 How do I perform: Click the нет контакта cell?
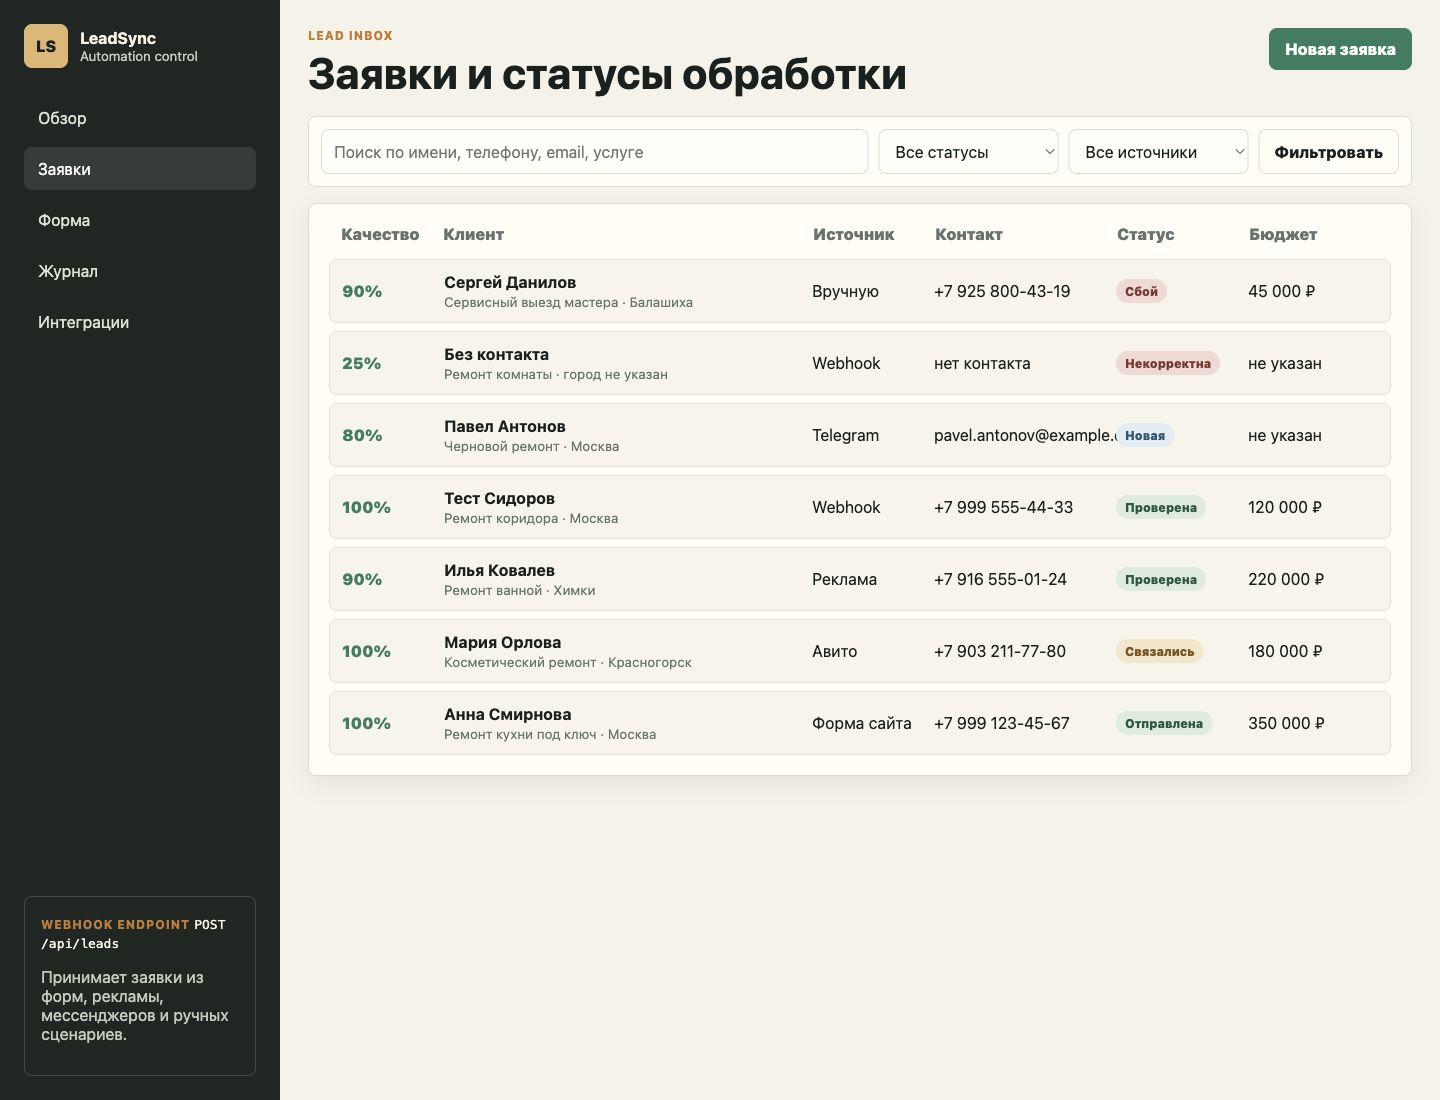tap(982, 363)
